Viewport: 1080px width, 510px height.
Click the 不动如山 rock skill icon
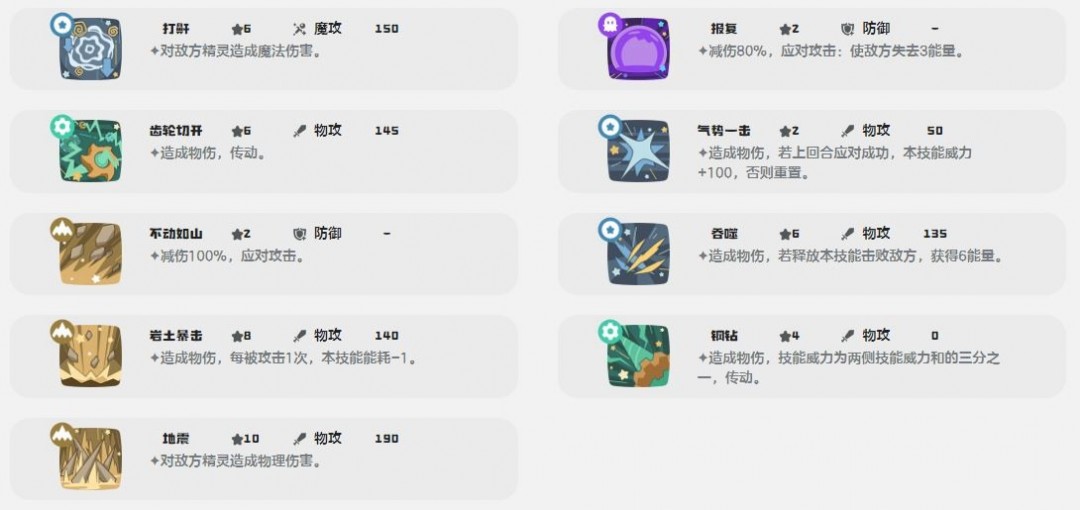point(90,254)
